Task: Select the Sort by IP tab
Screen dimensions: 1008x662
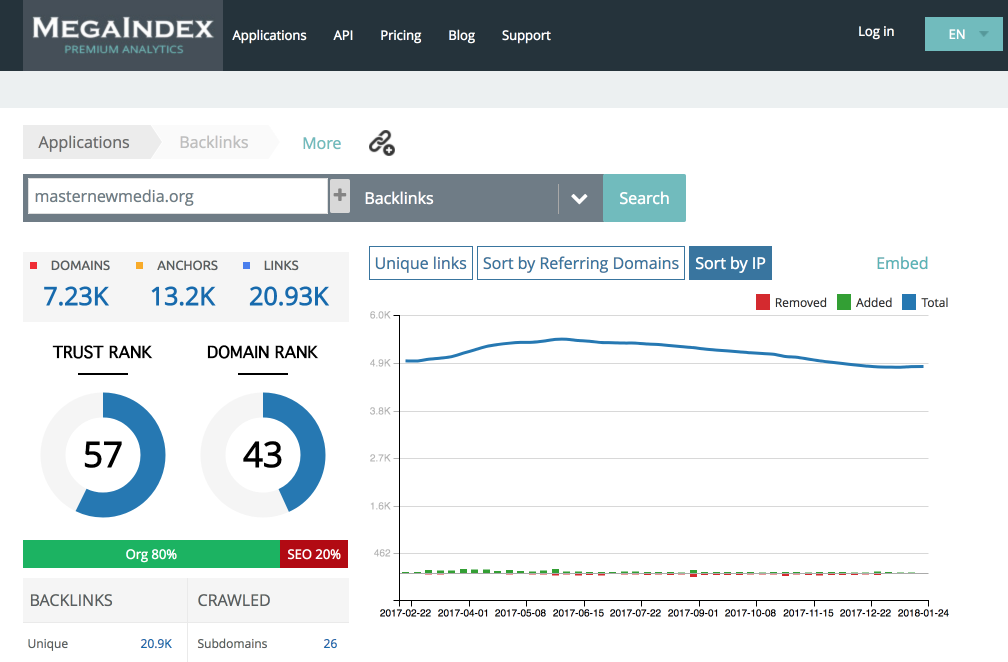Action: click(x=730, y=263)
